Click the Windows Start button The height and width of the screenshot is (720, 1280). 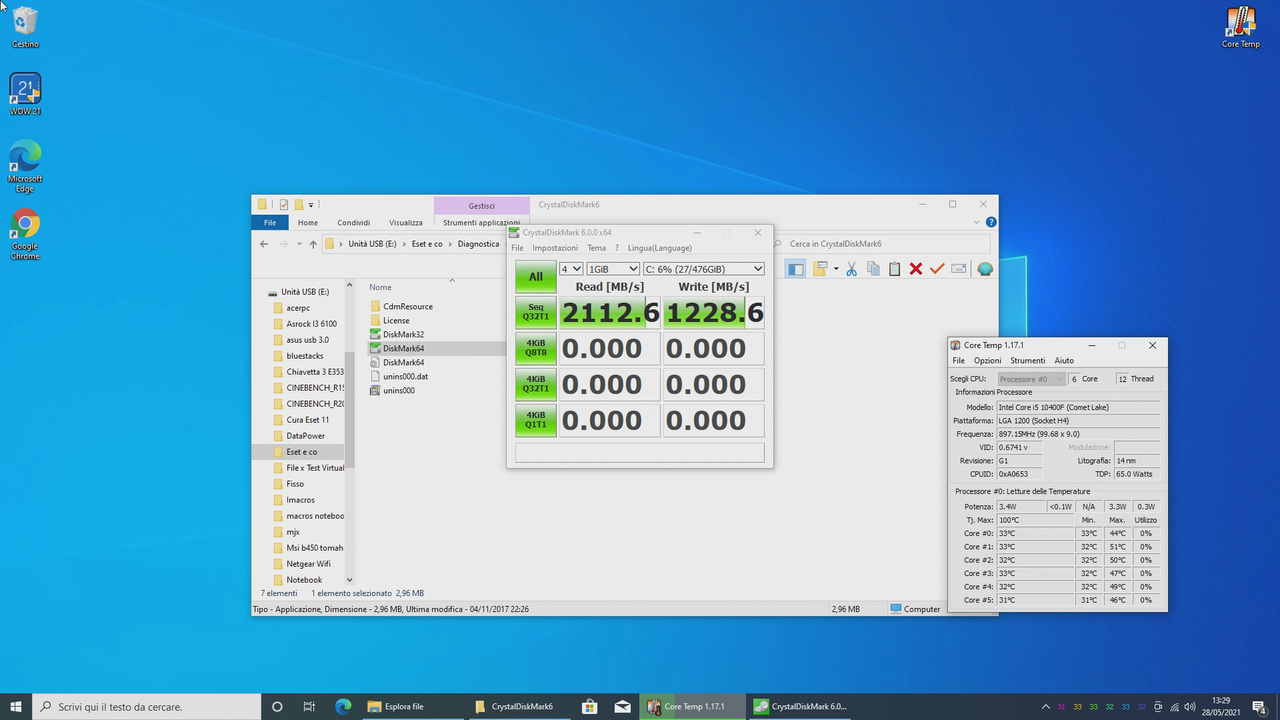tap(16, 706)
